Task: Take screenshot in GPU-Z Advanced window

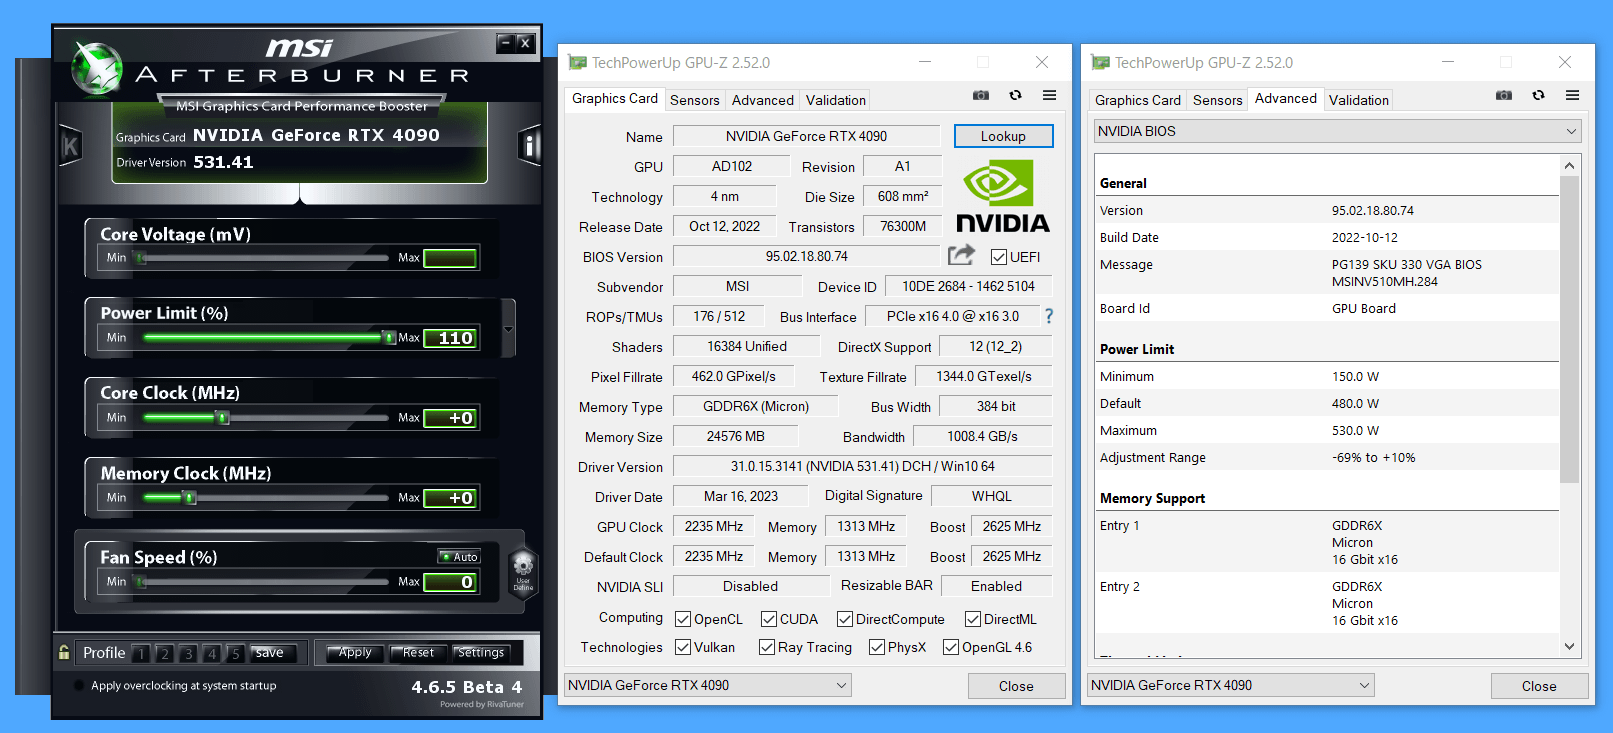Action: click(x=1504, y=95)
